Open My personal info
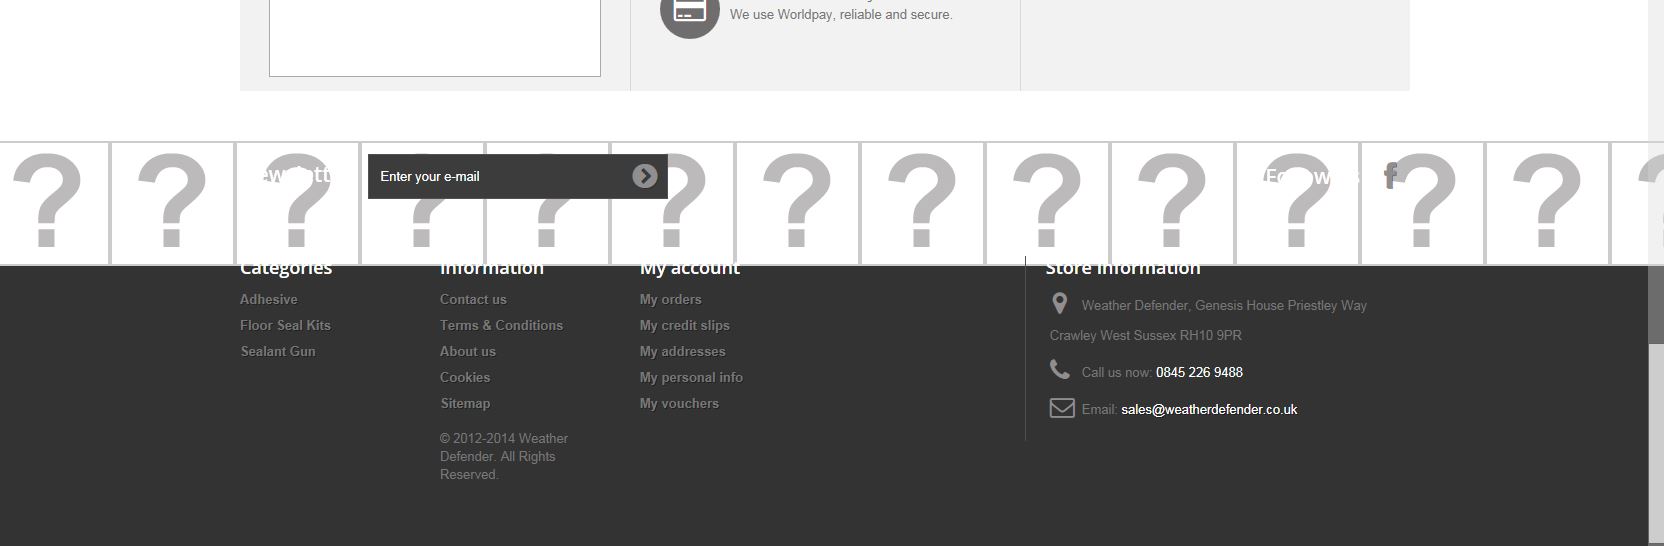The height and width of the screenshot is (546, 1664). [691, 377]
